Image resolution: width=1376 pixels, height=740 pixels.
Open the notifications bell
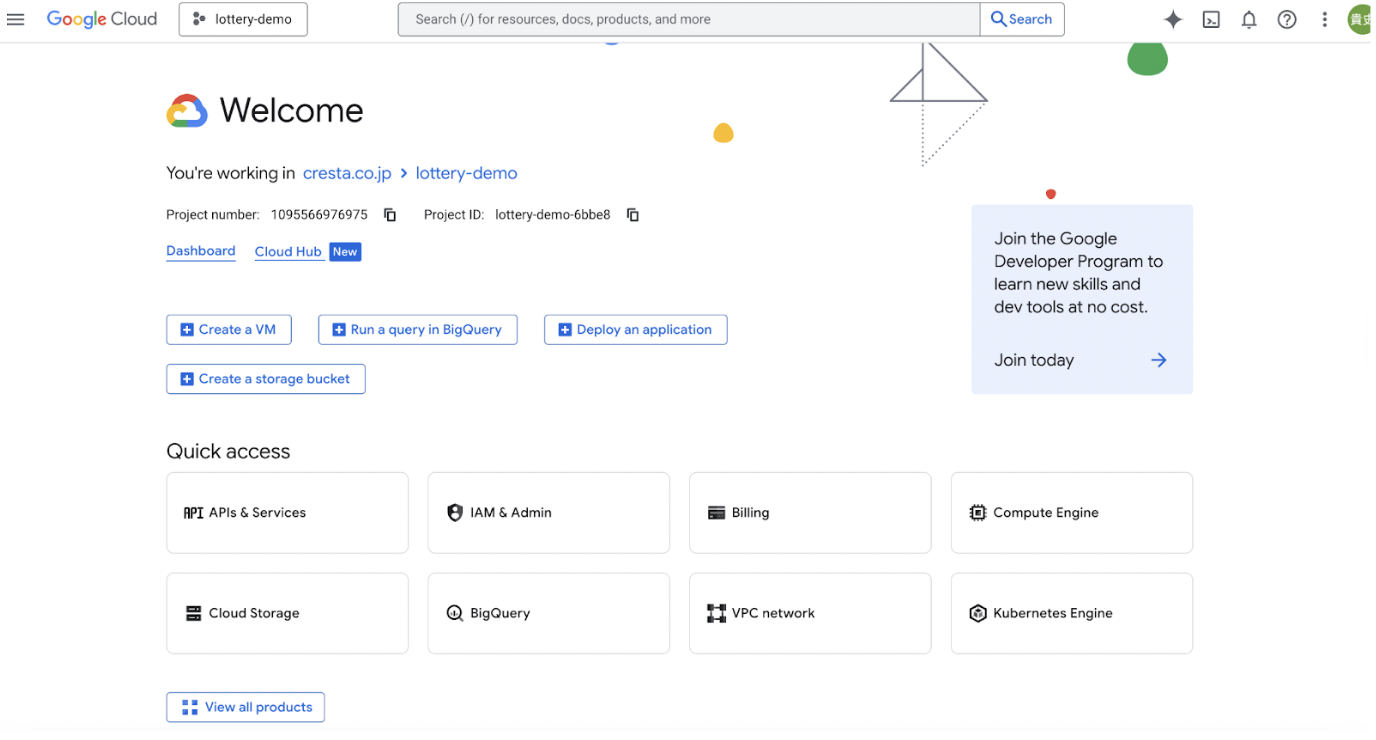[1249, 19]
